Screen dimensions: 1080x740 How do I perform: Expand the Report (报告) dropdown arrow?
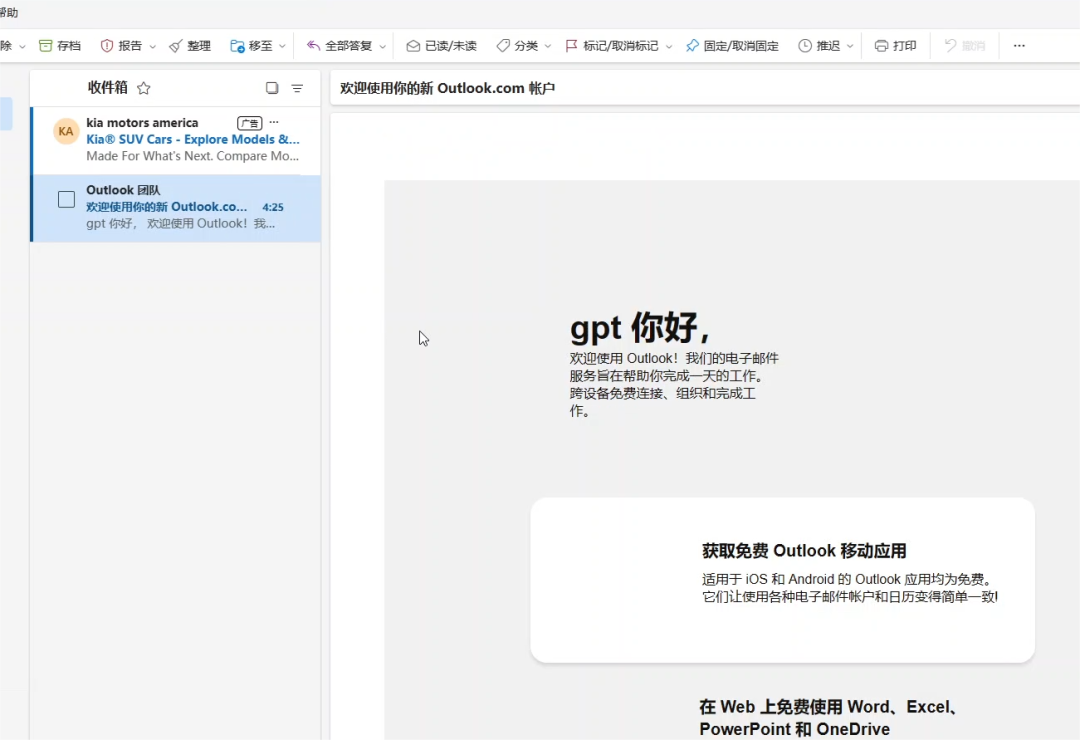[153, 47]
